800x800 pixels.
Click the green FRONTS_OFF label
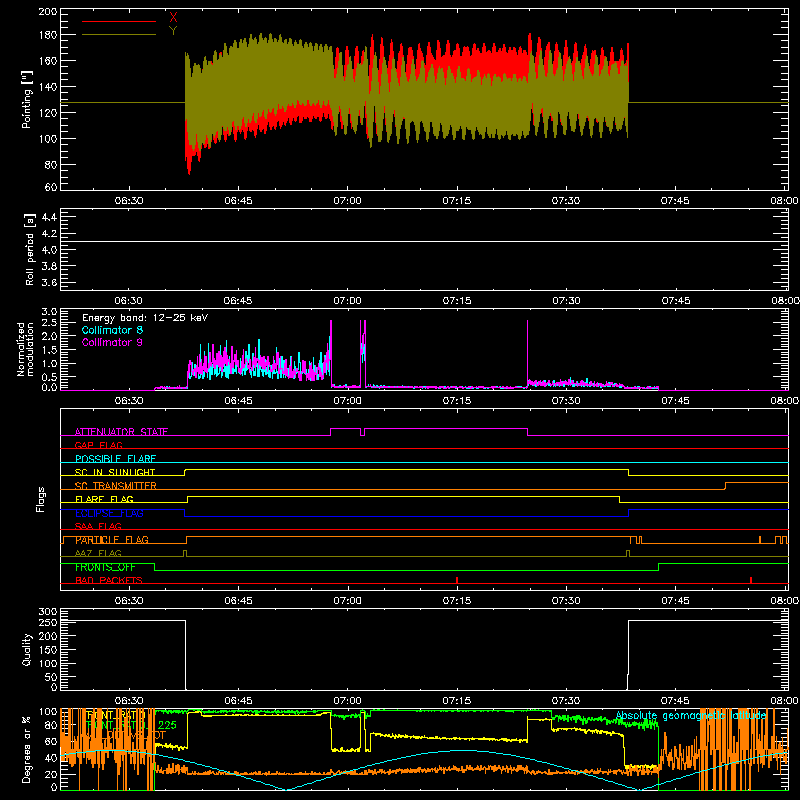pos(105,567)
